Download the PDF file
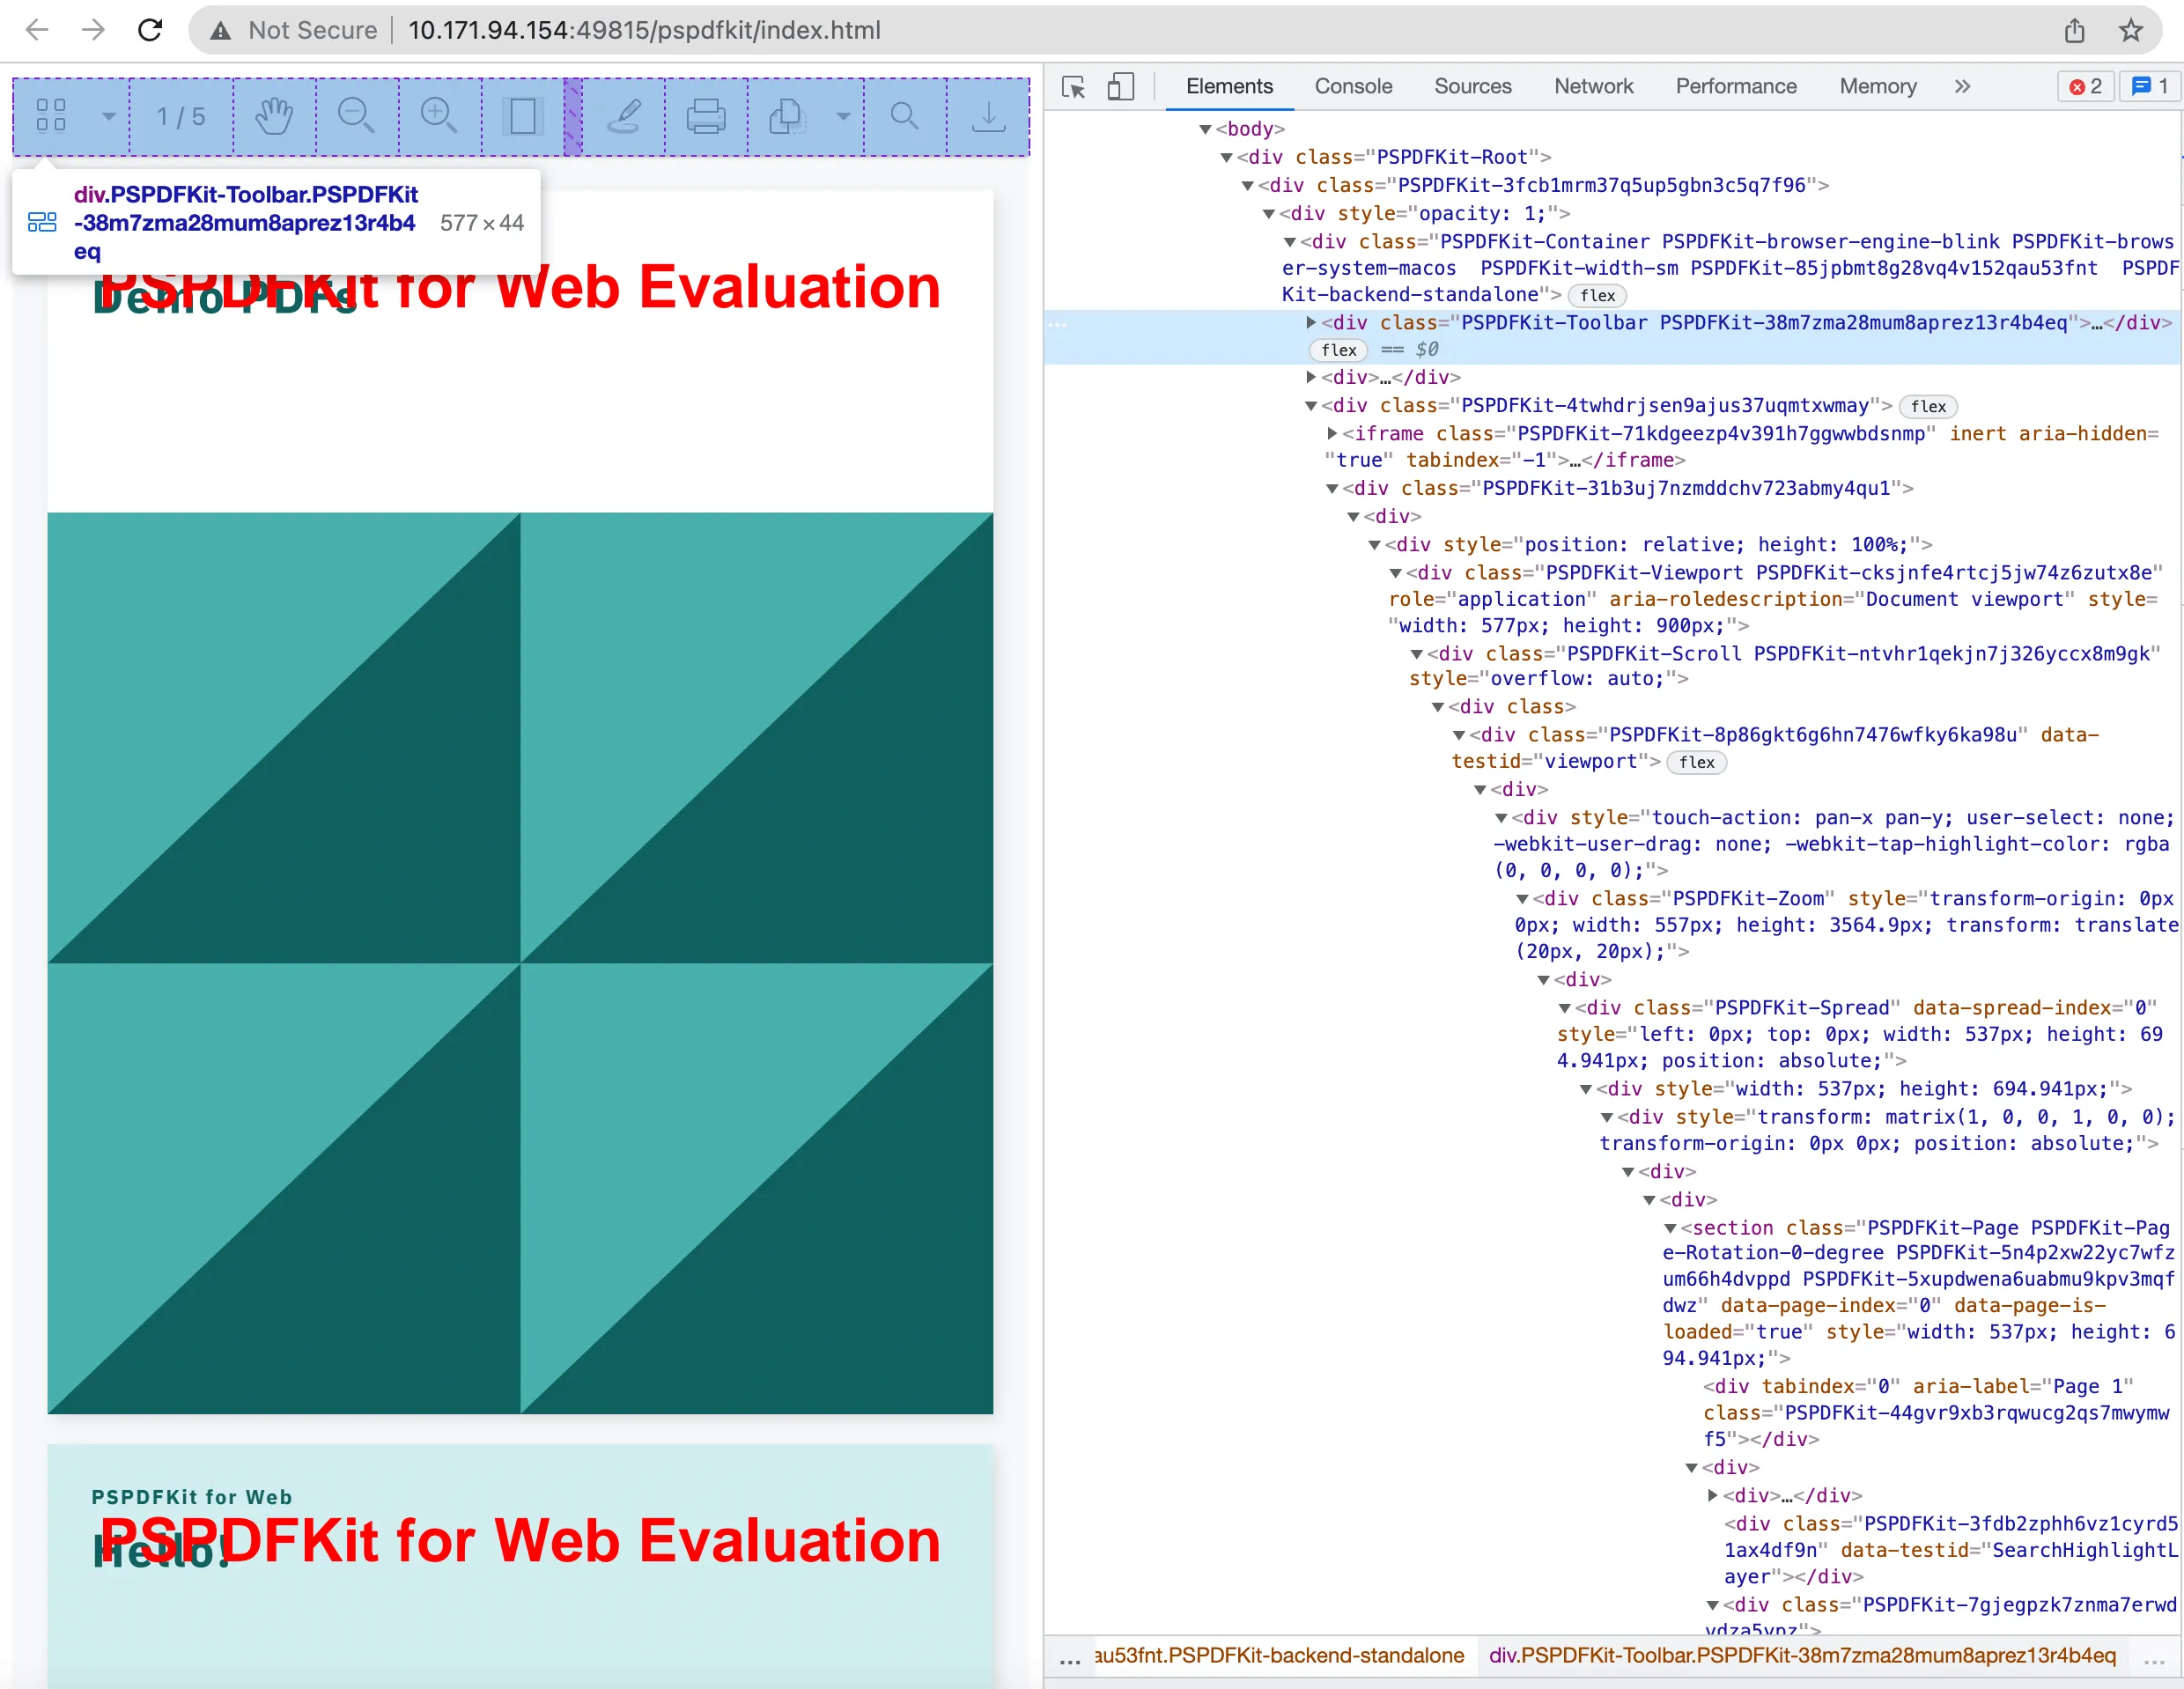The image size is (2184, 1689). [988, 116]
